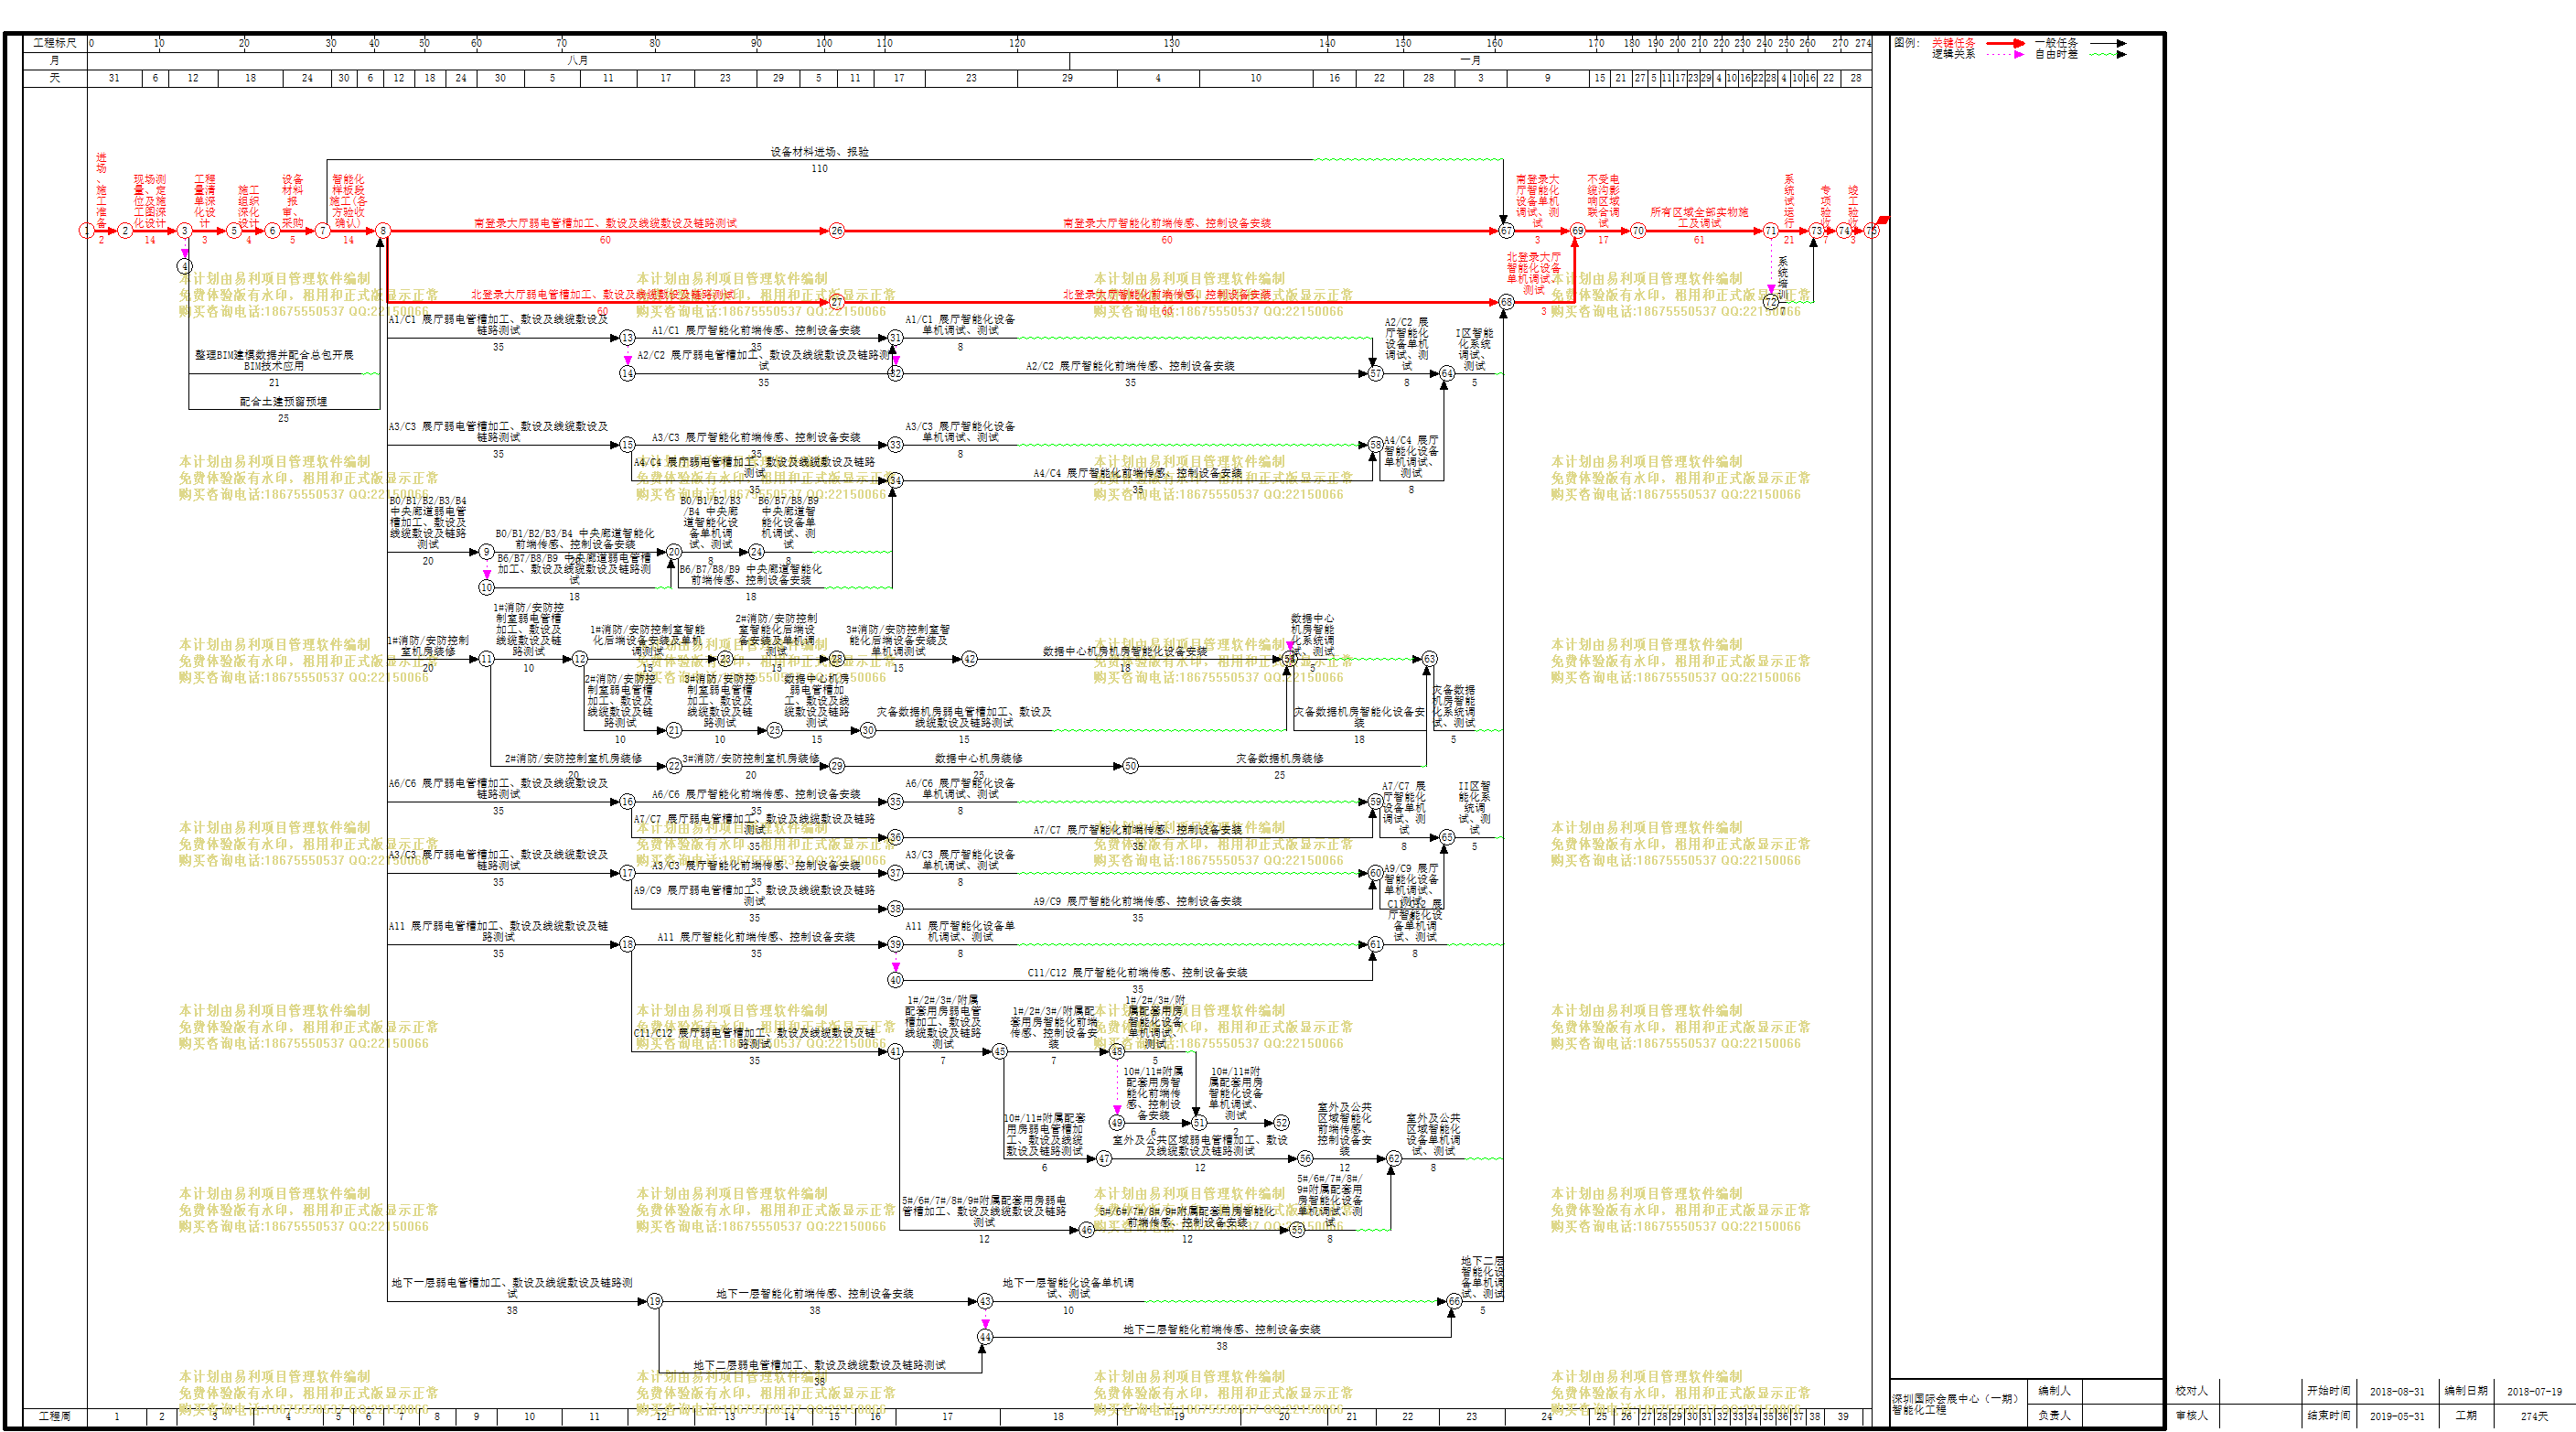The height and width of the screenshot is (1432, 2576).
Task: Select network node 1 at schedule start
Action: (87, 231)
